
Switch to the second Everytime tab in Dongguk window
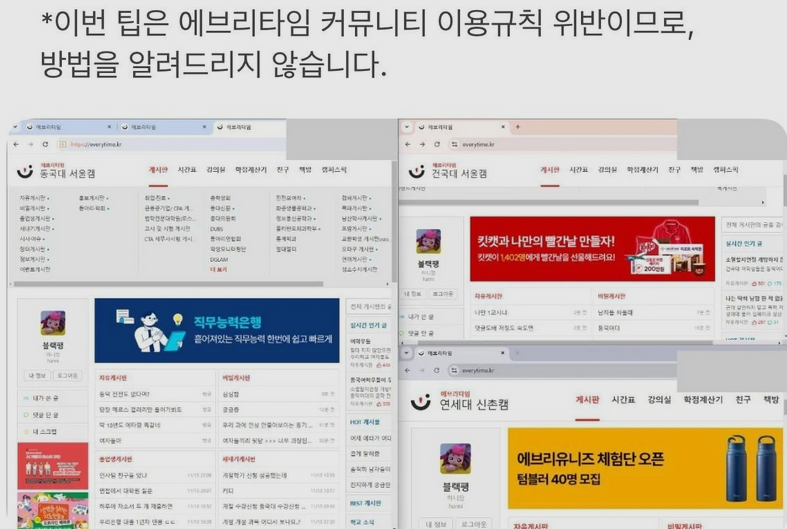(163, 127)
